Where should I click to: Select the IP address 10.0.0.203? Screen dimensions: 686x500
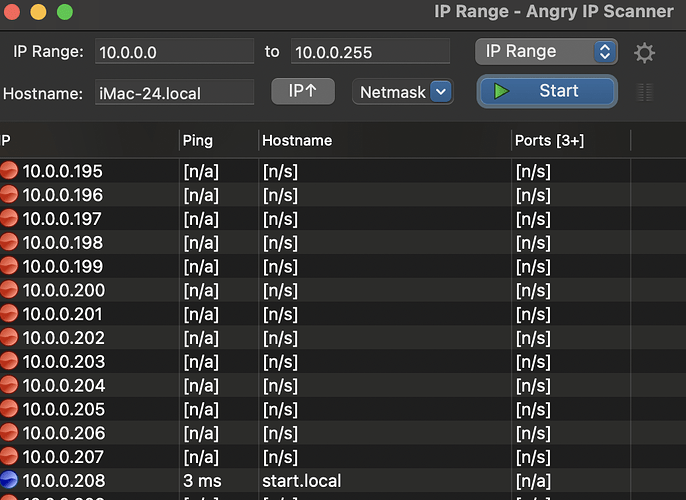64,362
